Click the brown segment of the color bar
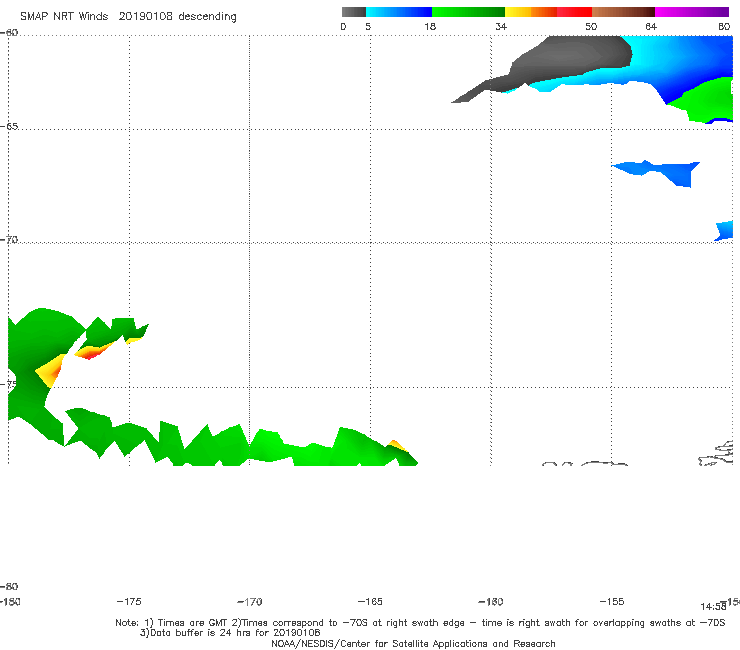This screenshot has width=740, height=650. (x=623, y=12)
